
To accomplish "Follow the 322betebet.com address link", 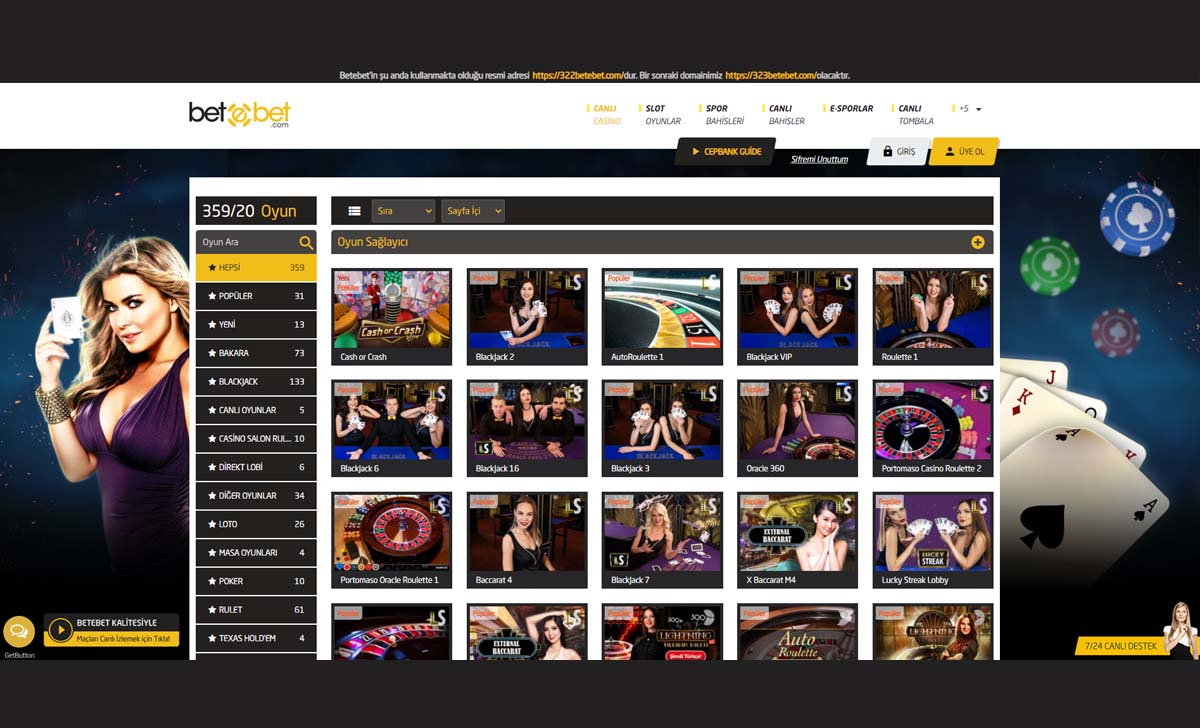I will (578, 75).
